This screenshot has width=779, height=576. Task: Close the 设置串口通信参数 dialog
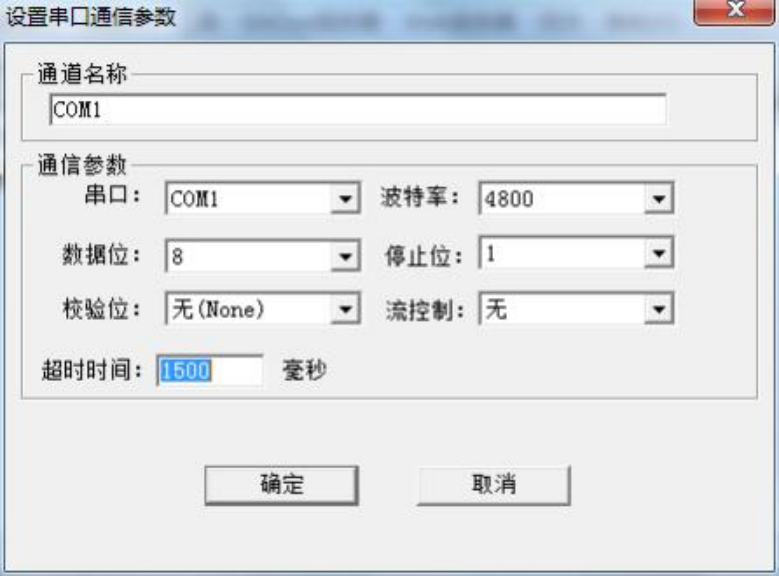coord(734,10)
